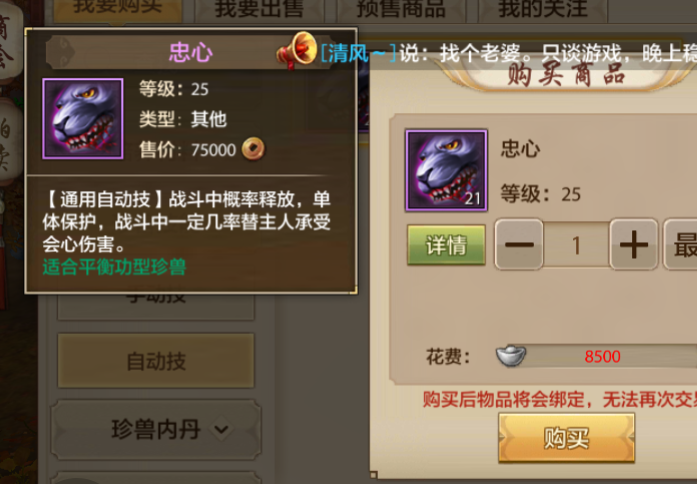Click the 8500 cost bar
697x484 pixels.
[602, 356]
